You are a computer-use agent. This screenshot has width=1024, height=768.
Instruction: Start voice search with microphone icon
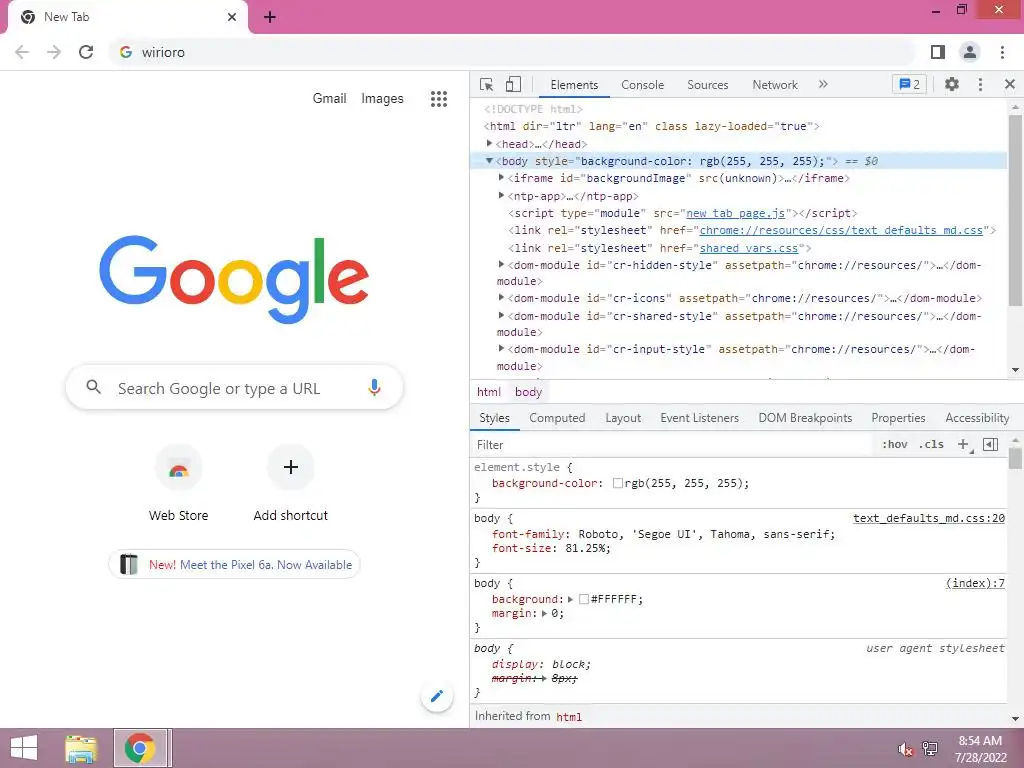point(374,387)
